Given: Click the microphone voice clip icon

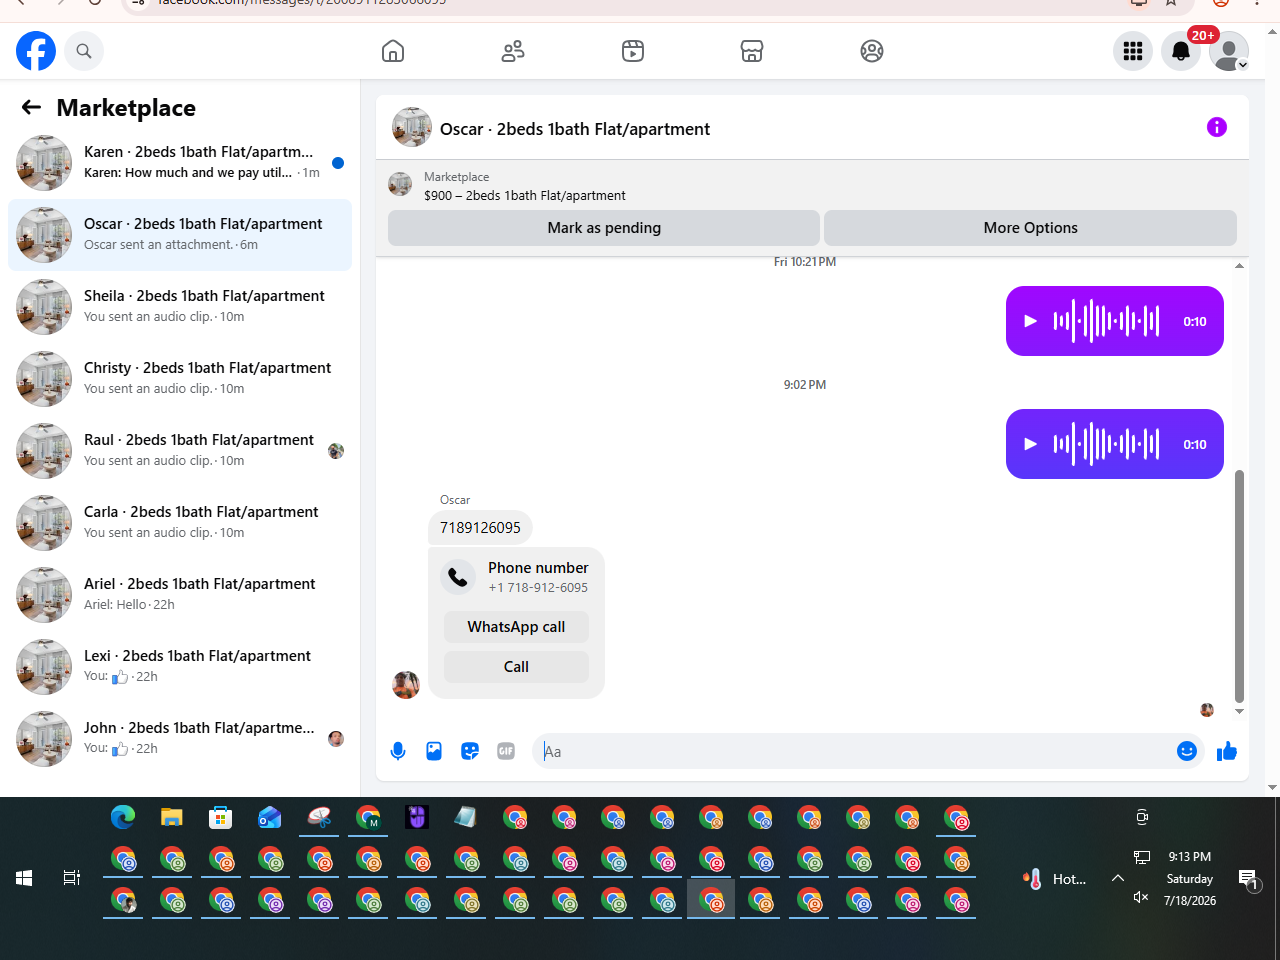Looking at the screenshot, I should pos(398,751).
